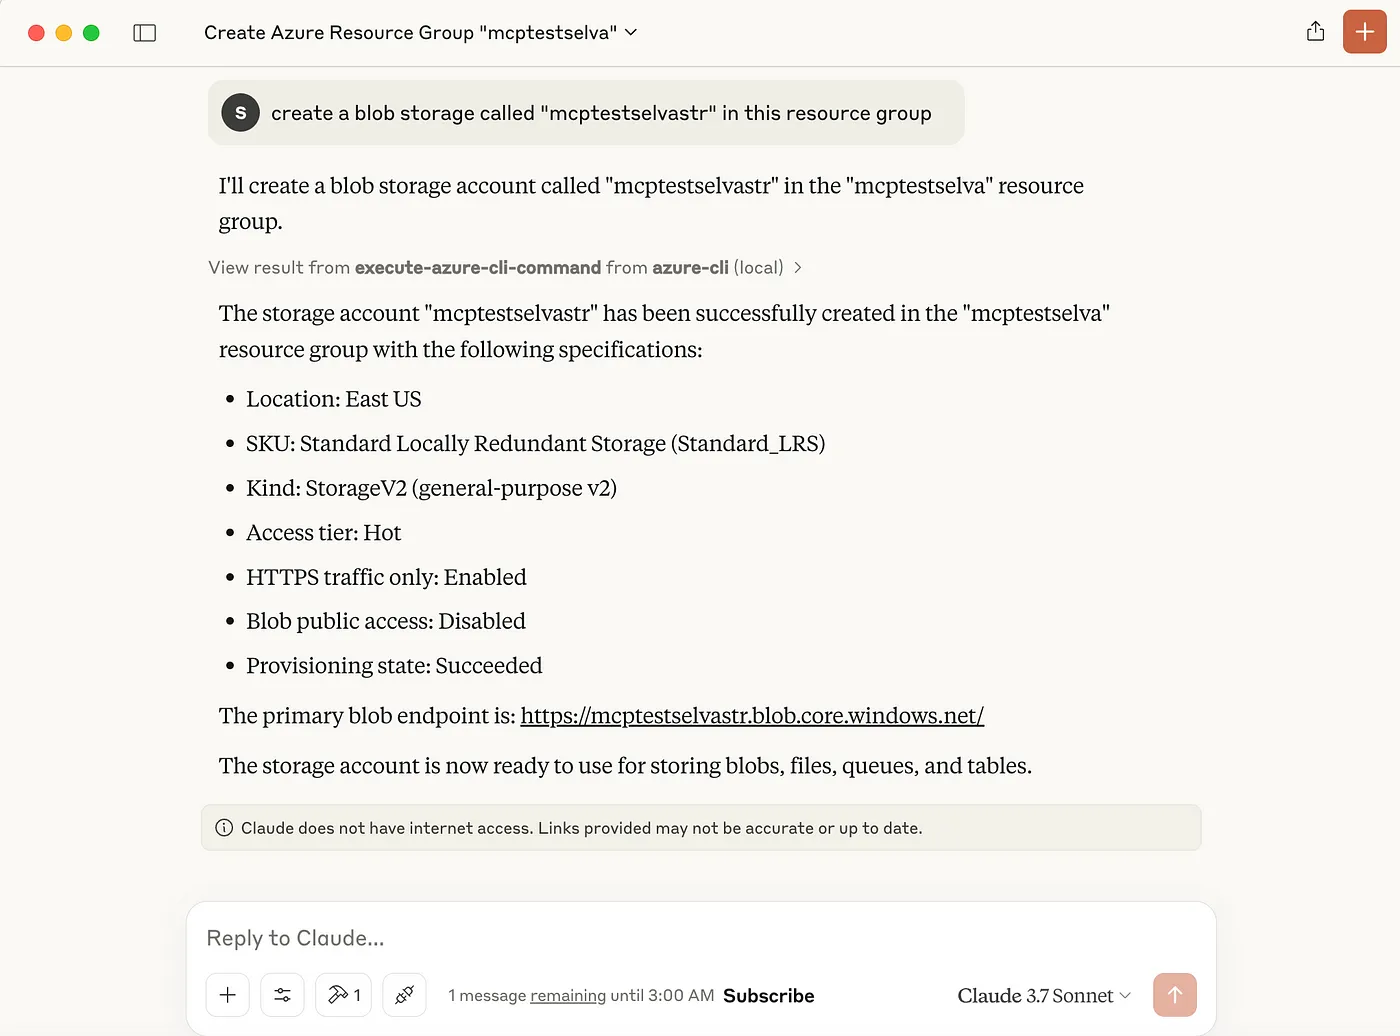Click the info icon in the internet access notice
The height and width of the screenshot is (1036, 1400).
(x=224, y=828)
